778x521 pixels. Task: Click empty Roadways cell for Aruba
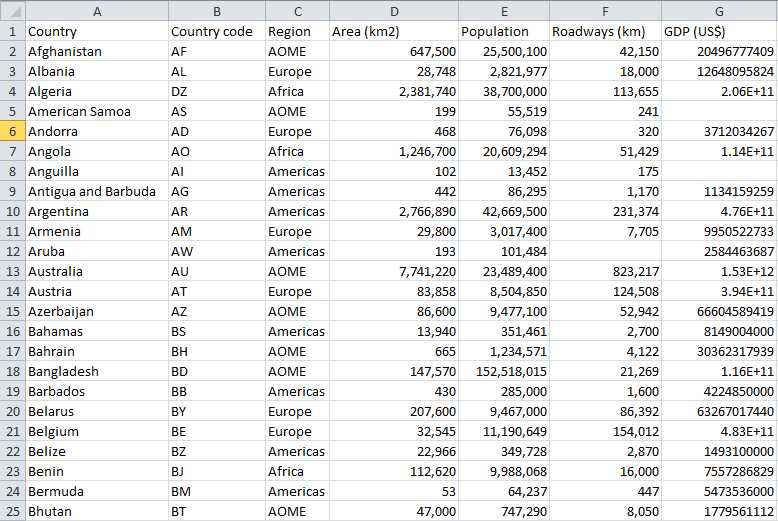point(605,251)
